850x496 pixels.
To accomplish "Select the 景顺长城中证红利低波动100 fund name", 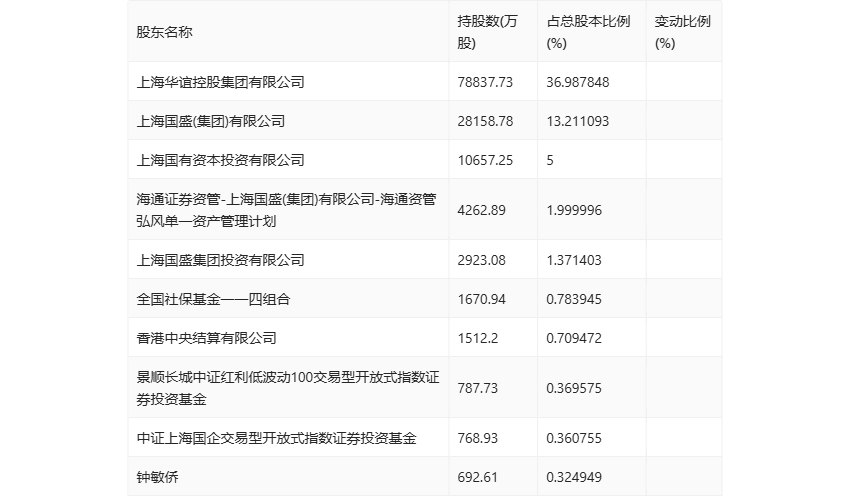I will pyautogui.click(x=288, y=388).
